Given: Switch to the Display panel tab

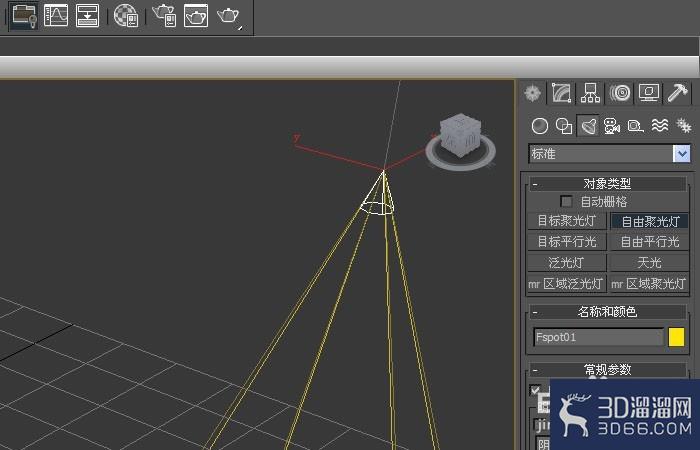Looking at the screenshot, I should [x=649, y=93].
